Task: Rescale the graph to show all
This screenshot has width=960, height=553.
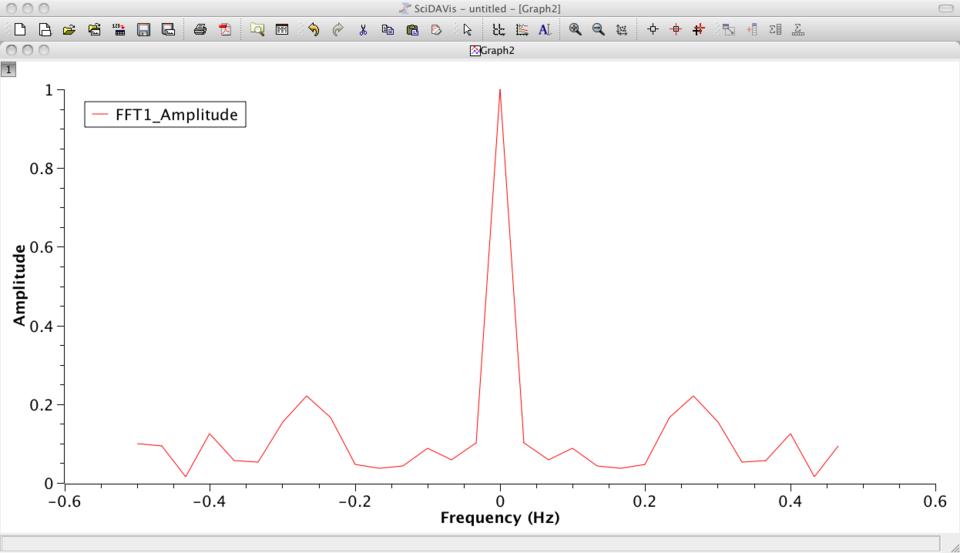Action: pos(621,30)
